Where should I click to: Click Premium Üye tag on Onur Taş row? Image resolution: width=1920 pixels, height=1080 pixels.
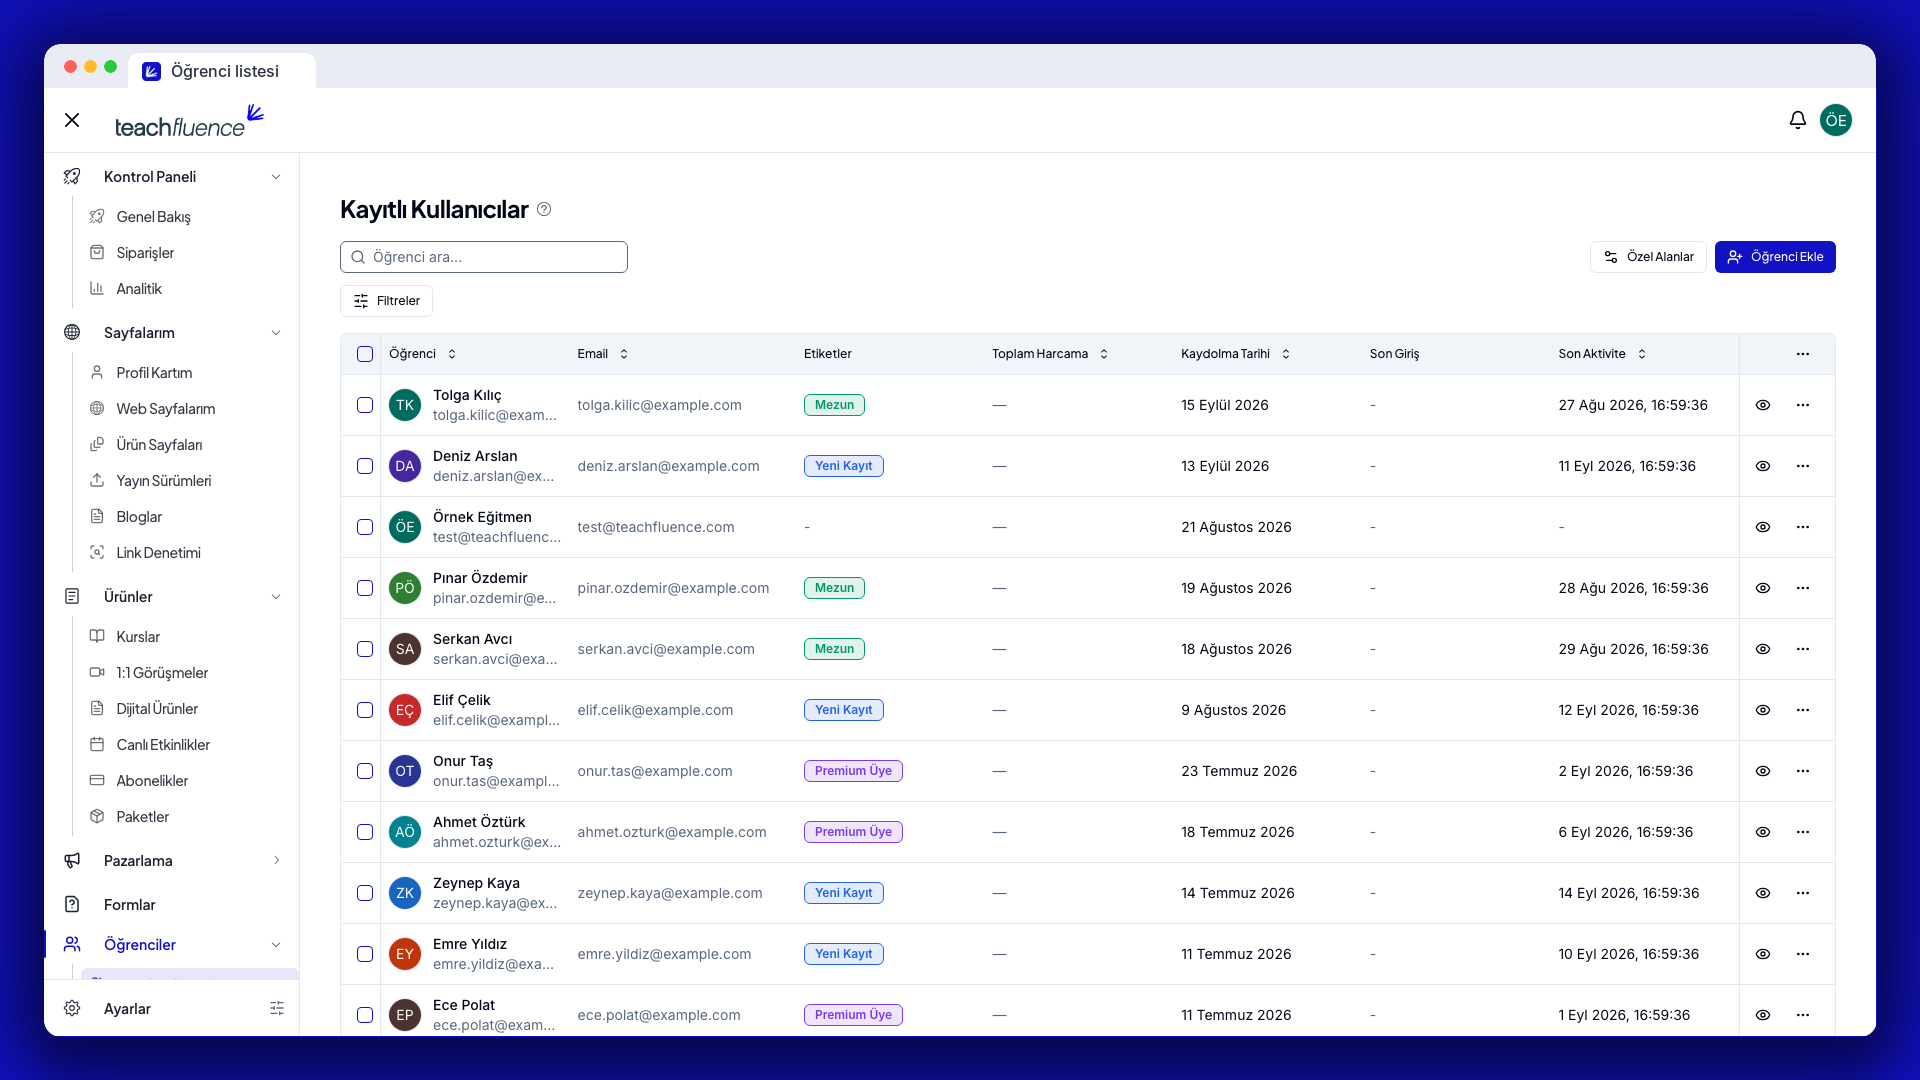tap(853, 771)
